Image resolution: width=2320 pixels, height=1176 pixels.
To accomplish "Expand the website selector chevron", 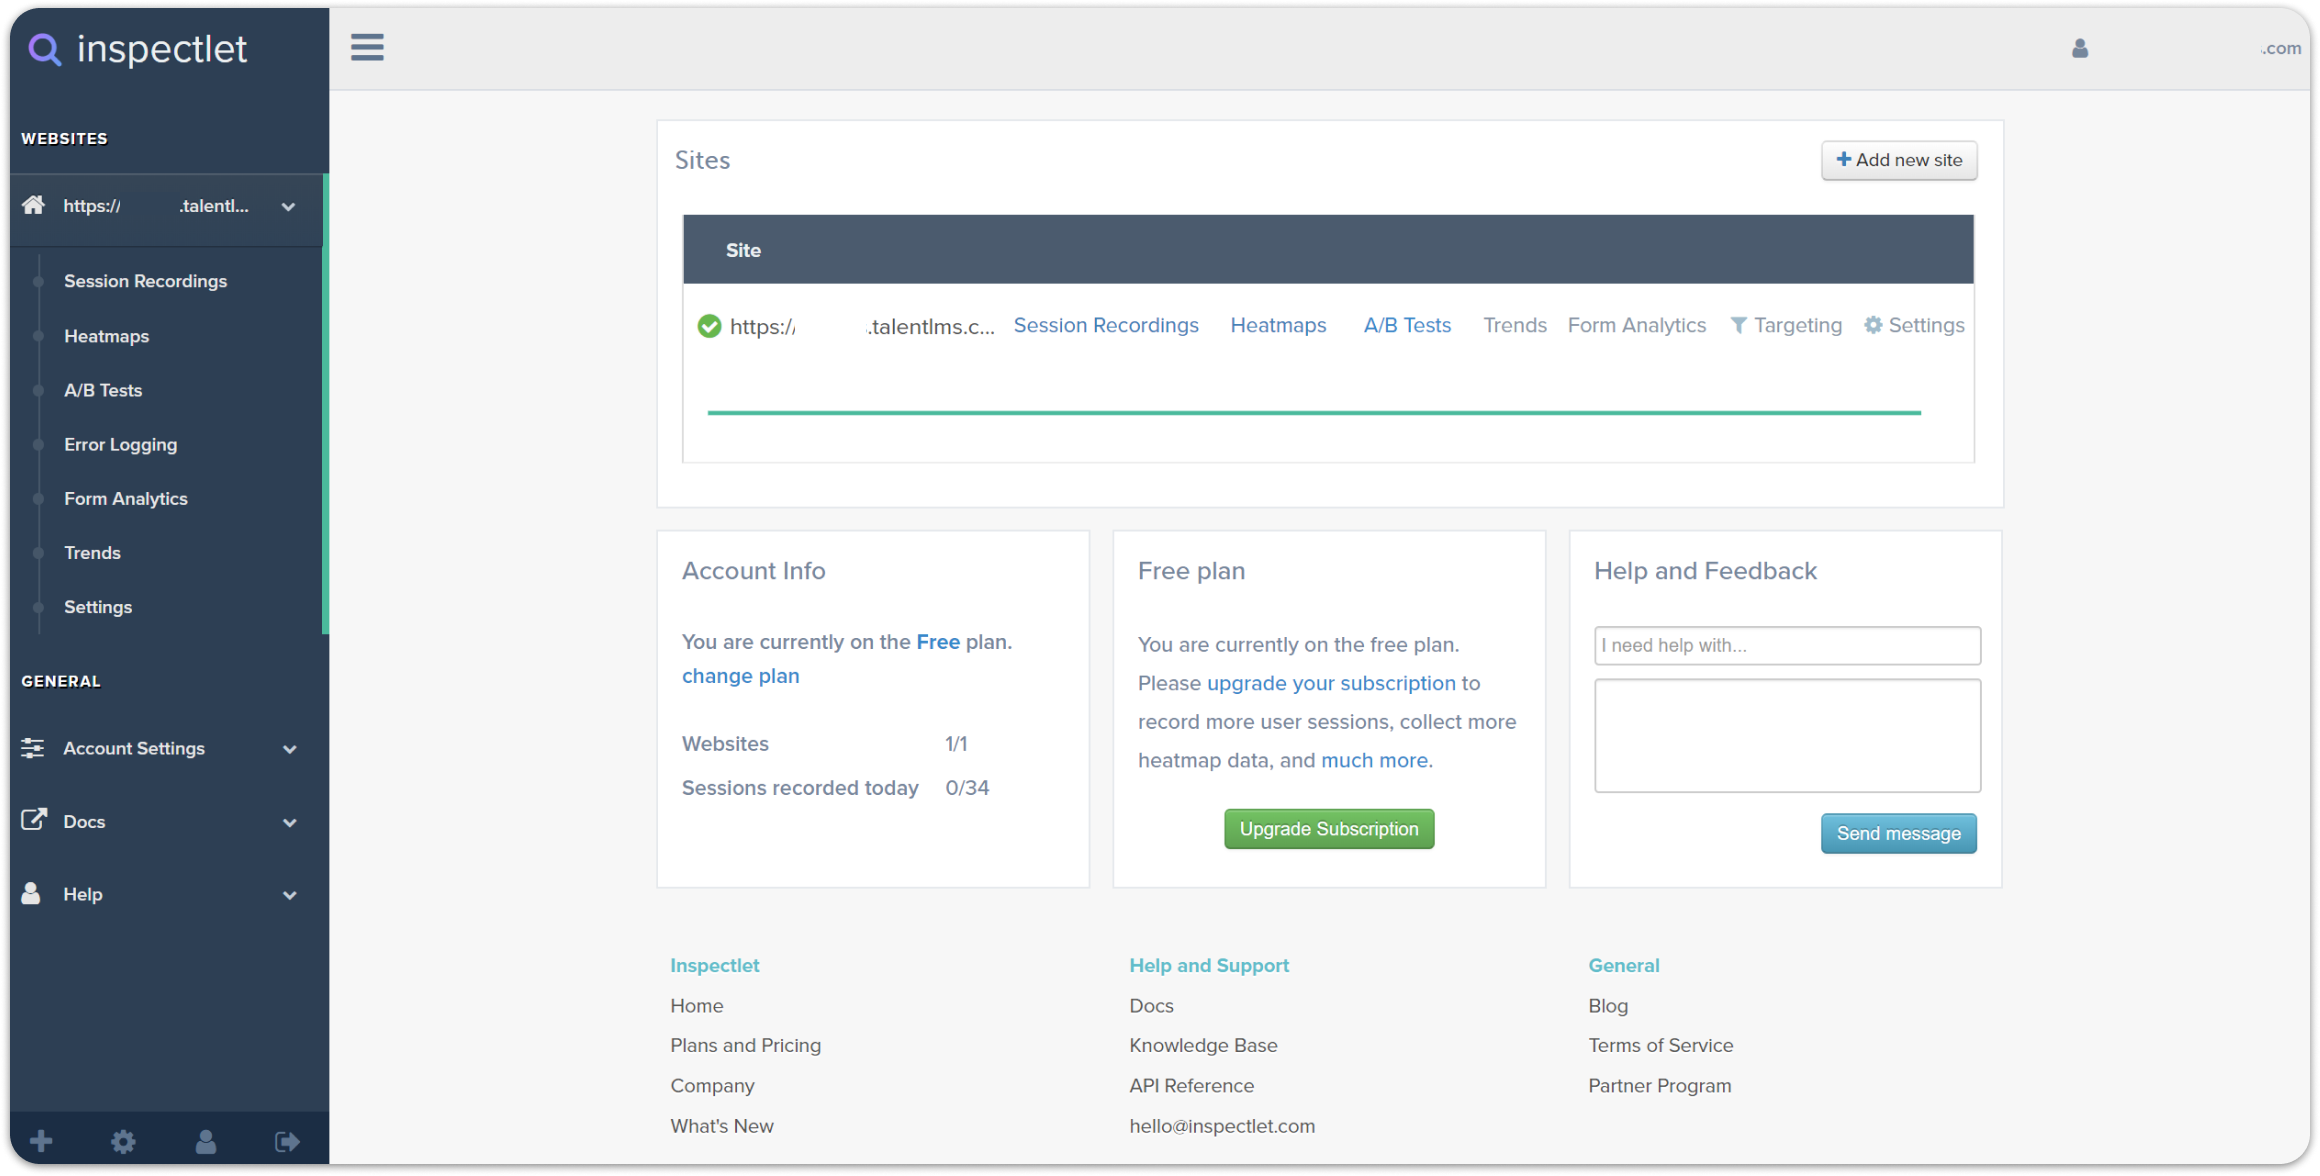I will (289, 207).
